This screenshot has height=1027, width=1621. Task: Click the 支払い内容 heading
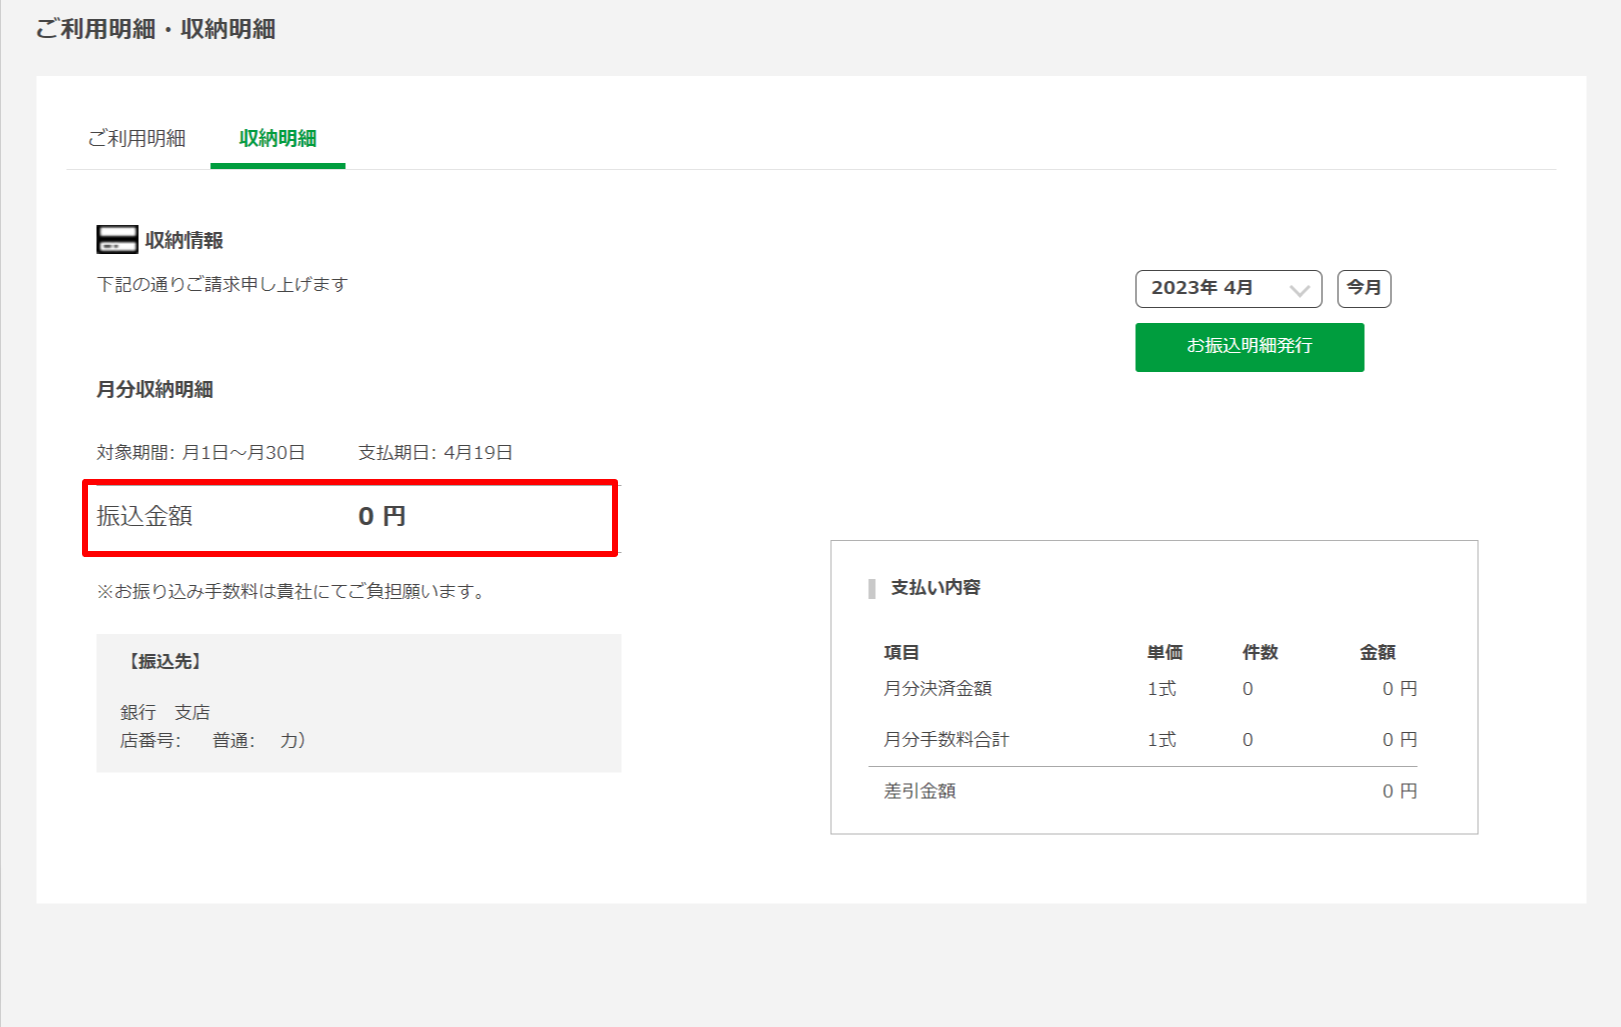tap(936, 587)
